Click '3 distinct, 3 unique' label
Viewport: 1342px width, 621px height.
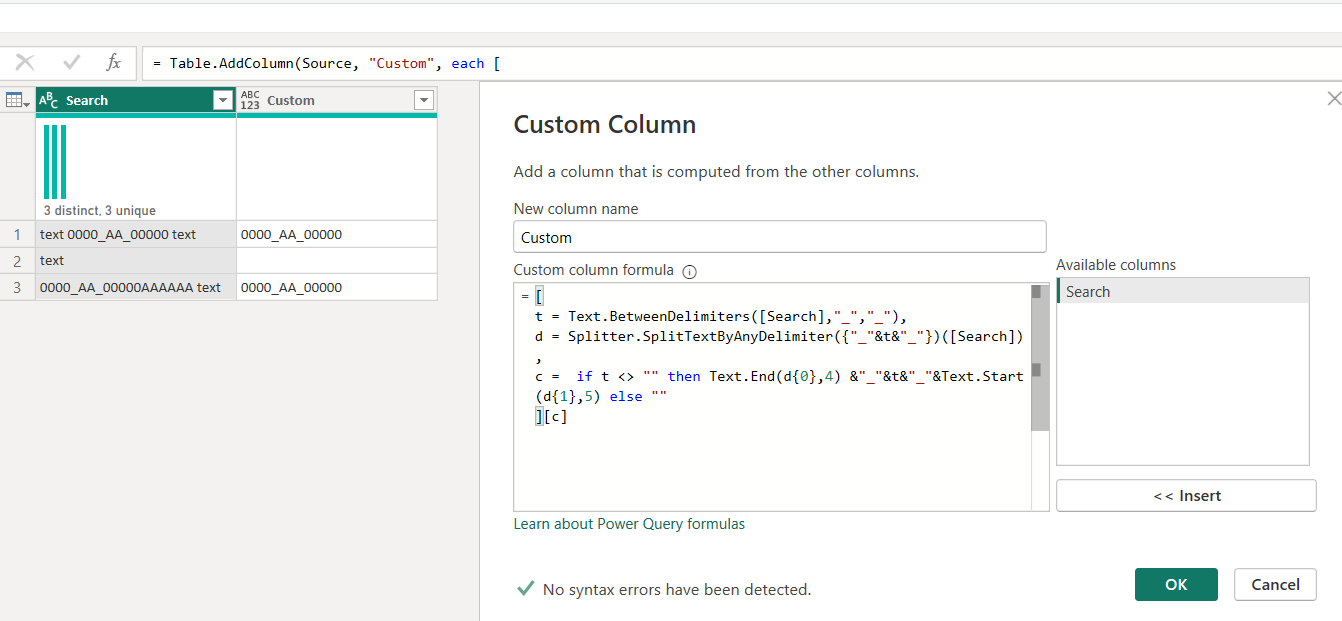pos(100,211)
